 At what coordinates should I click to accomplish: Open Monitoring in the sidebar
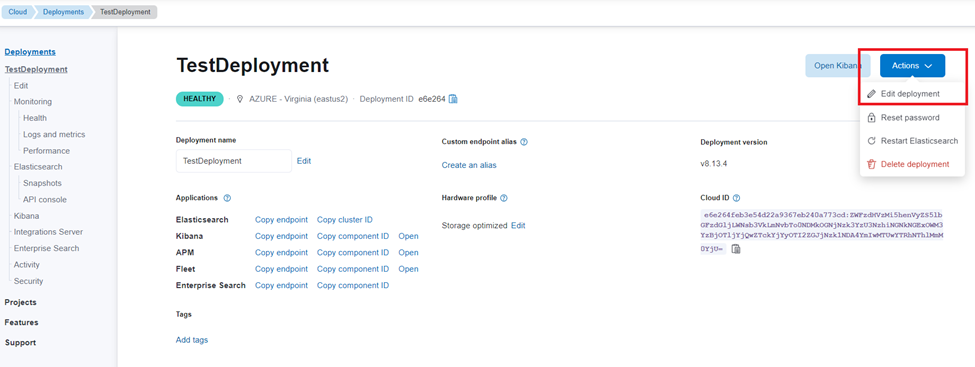coord(33,101)
